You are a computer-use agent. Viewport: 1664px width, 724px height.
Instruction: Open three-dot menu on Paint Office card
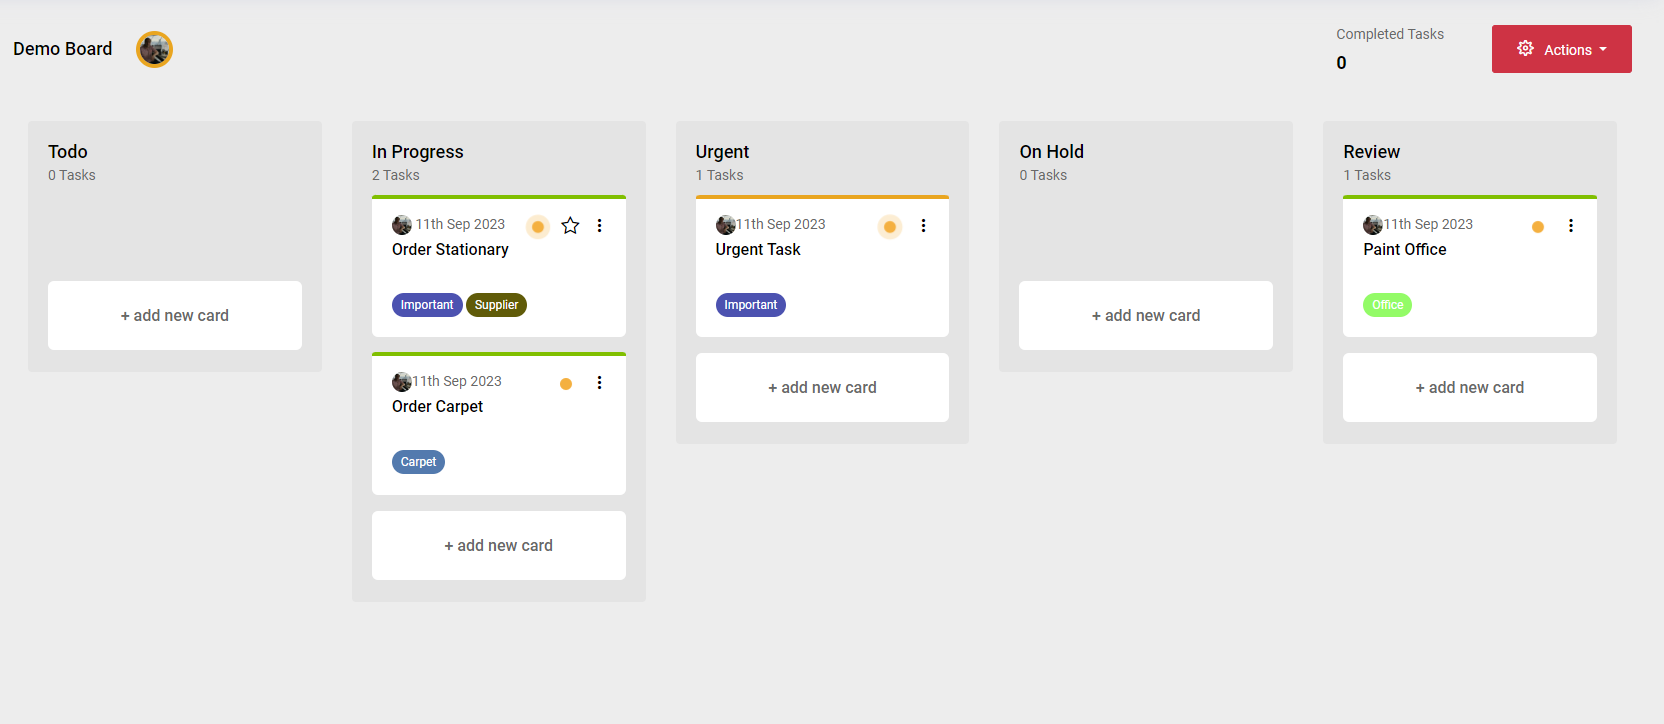coord(1570,226)
